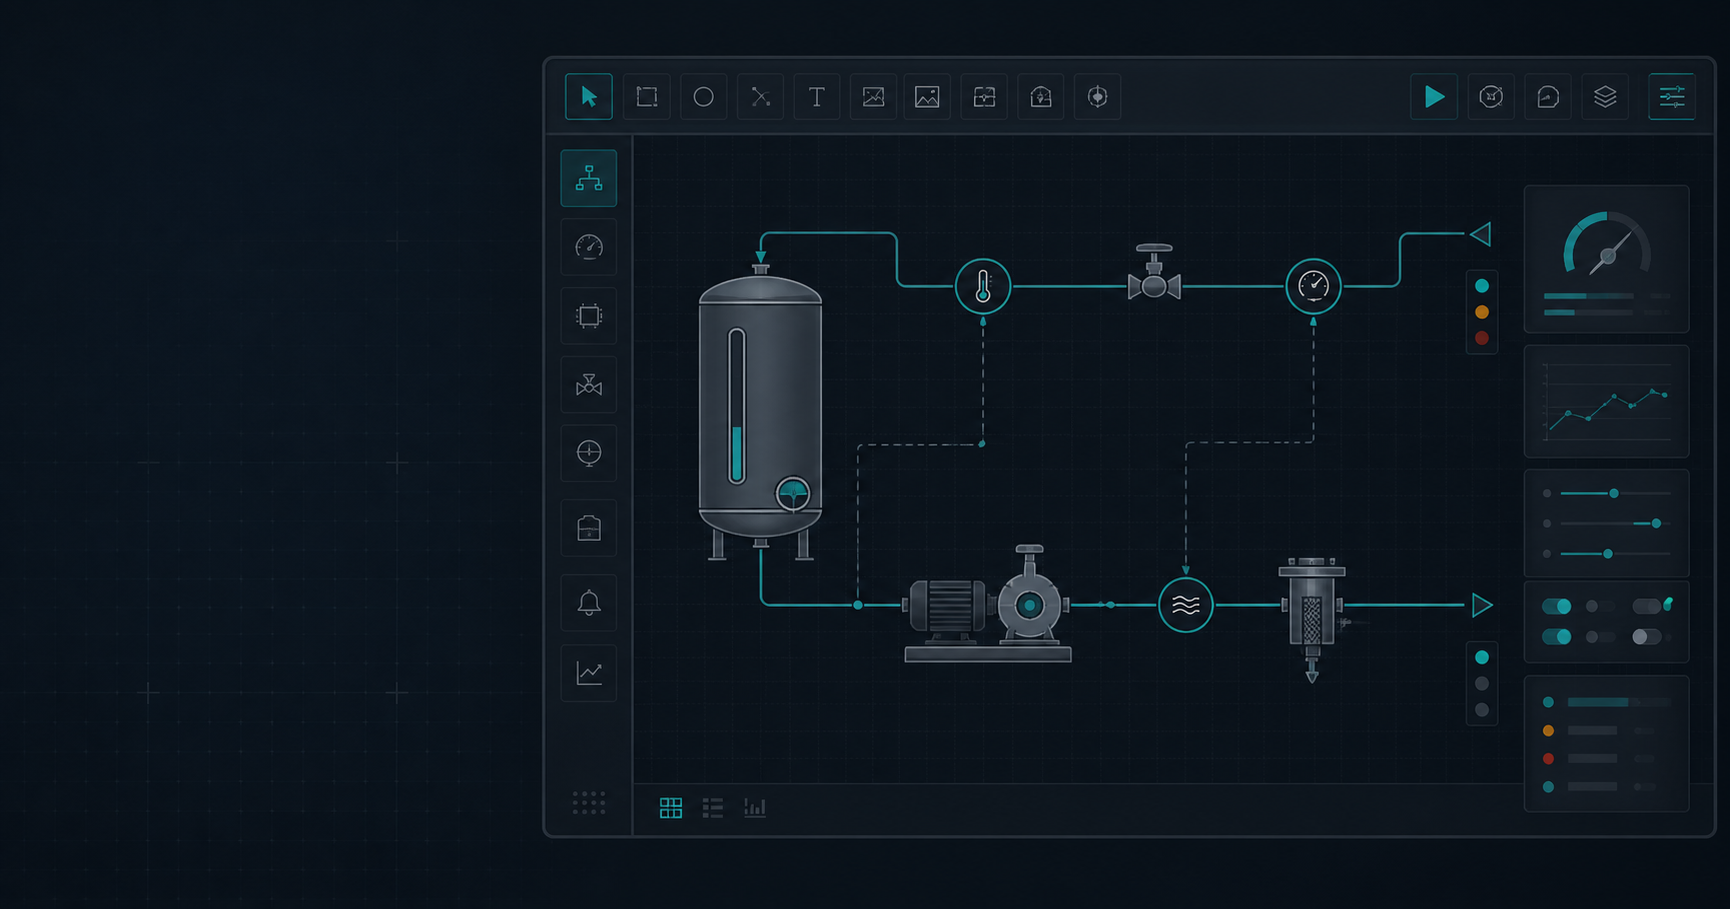Click the outlet arrow ending lower pipe

coord(1482,605)
